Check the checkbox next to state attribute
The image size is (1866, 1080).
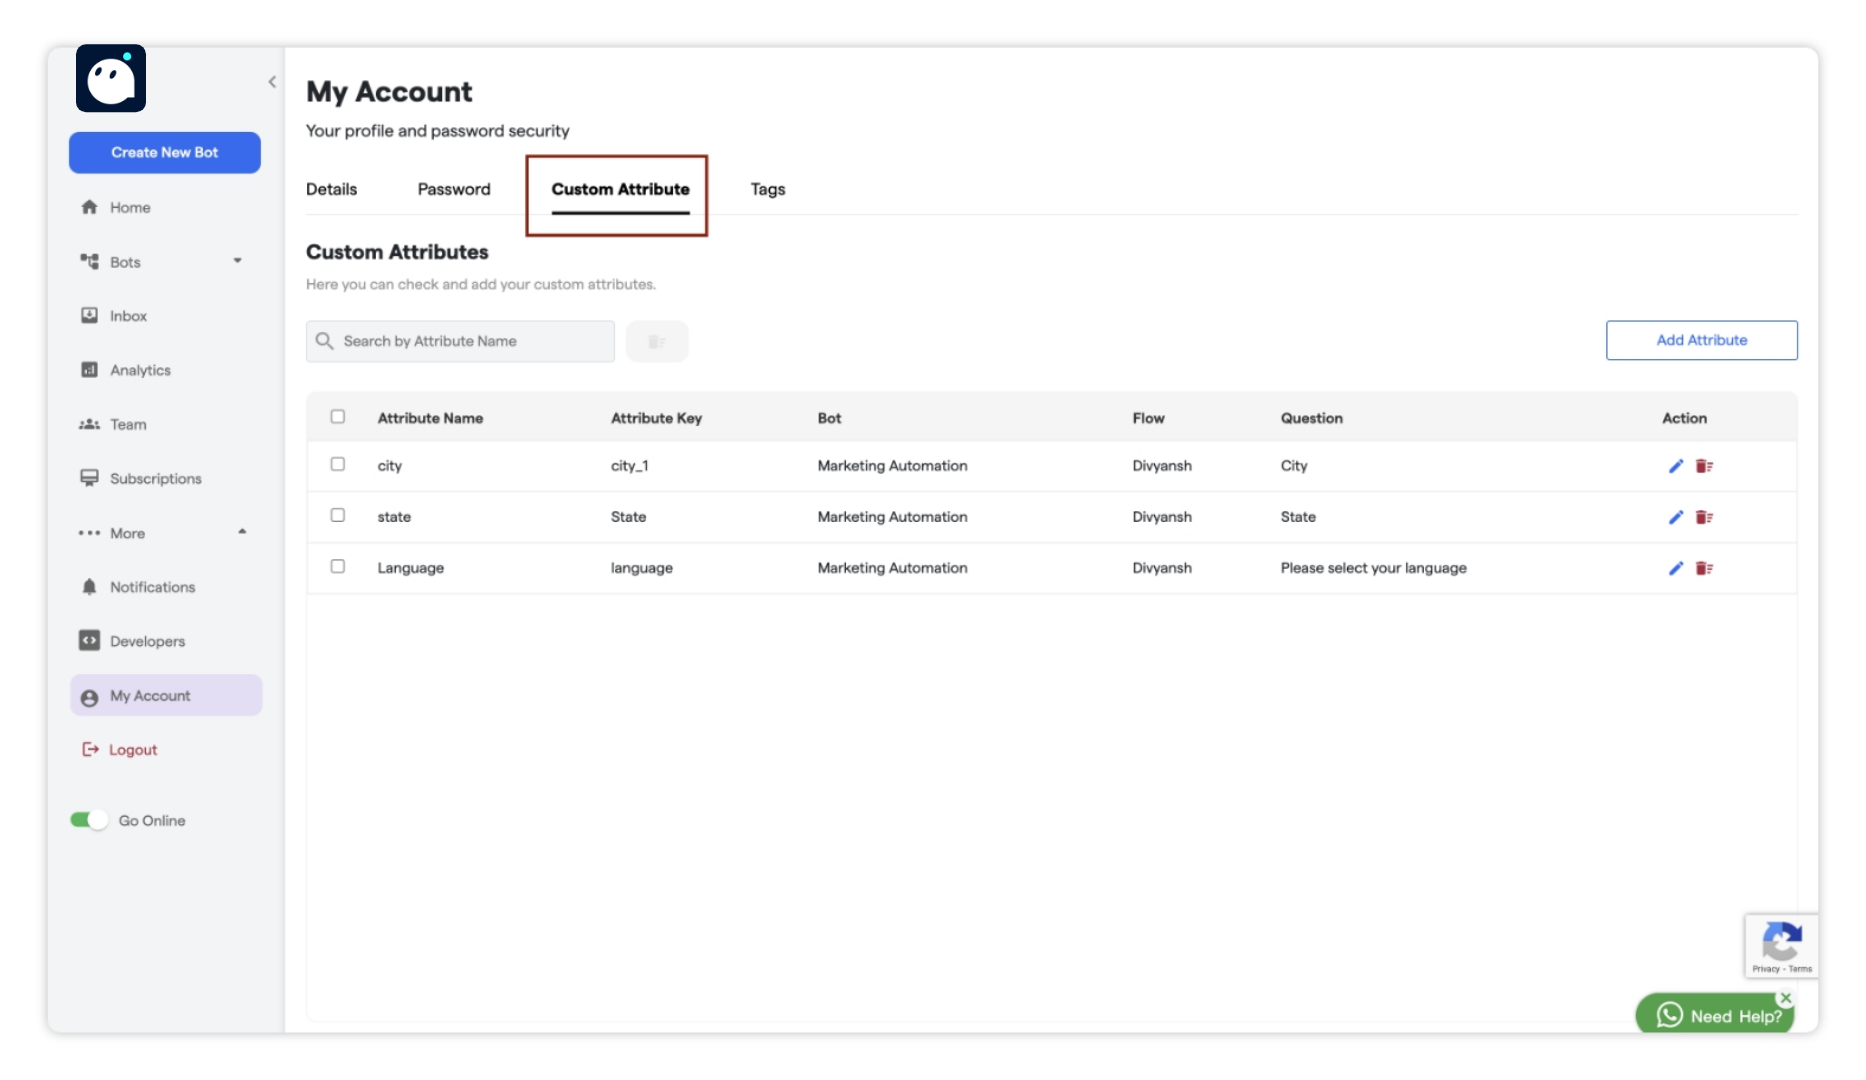337,516
